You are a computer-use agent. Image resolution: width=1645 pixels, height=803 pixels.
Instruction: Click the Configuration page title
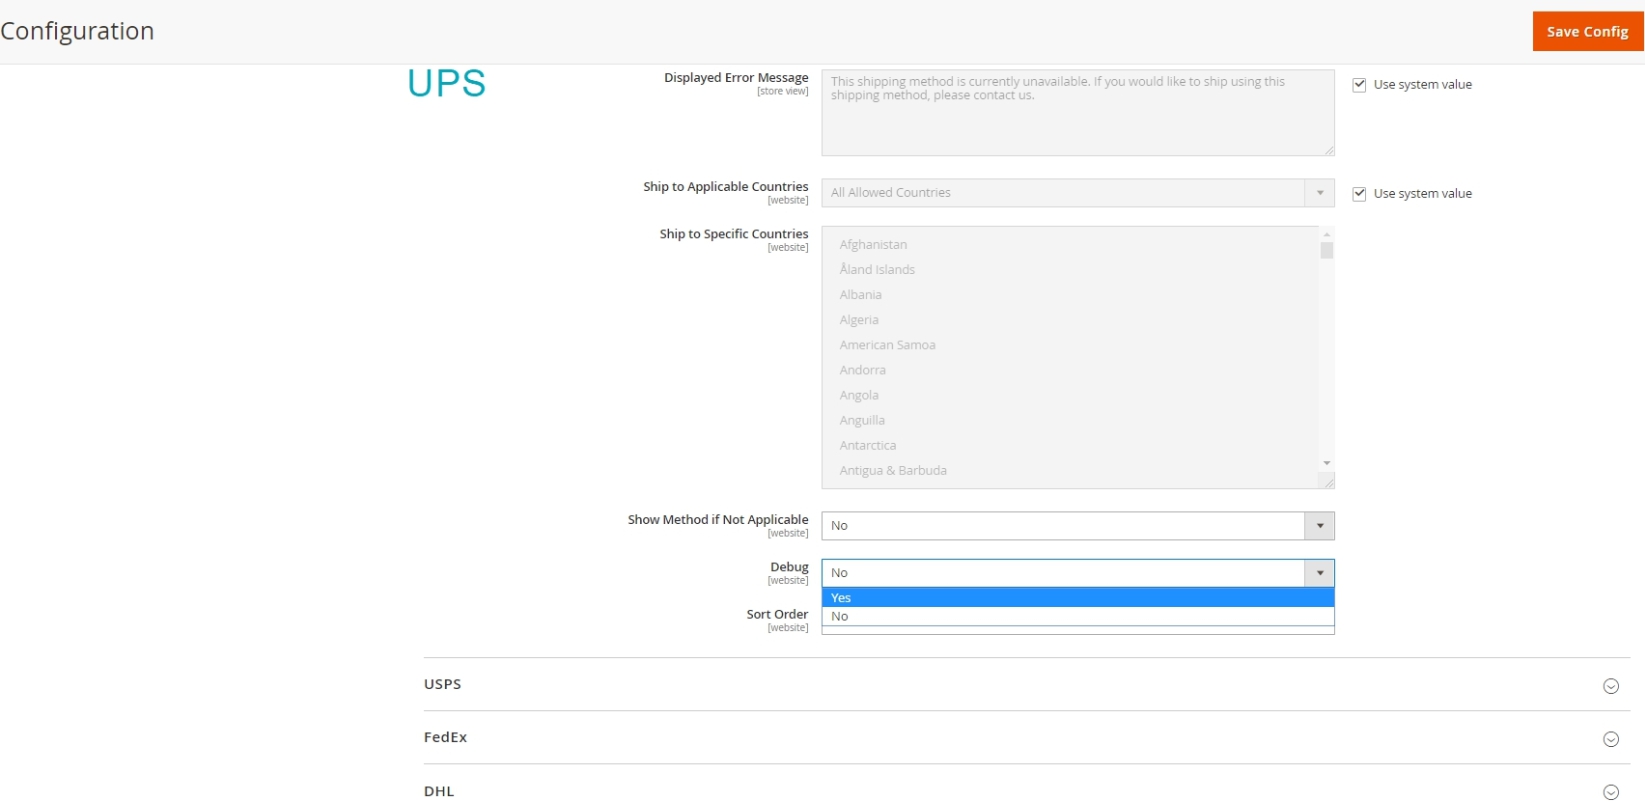77,31
